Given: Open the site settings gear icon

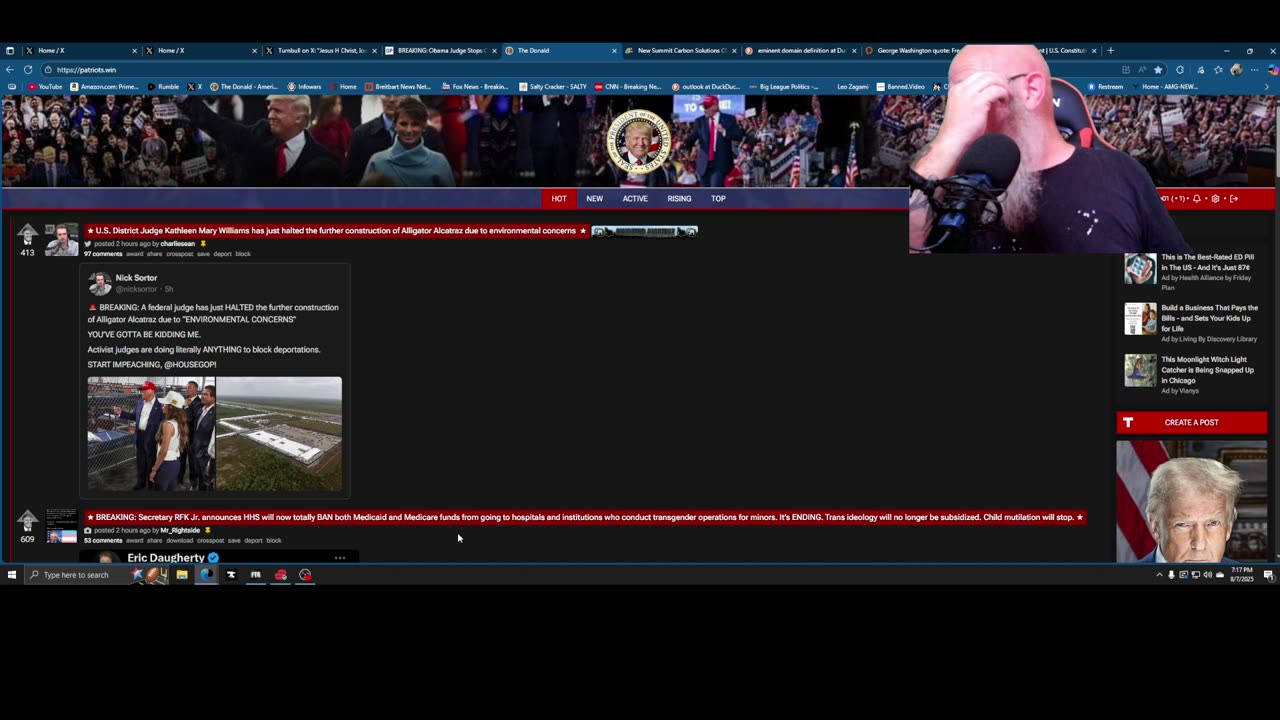Looking at the screenshot, I should click(1215, 198).
